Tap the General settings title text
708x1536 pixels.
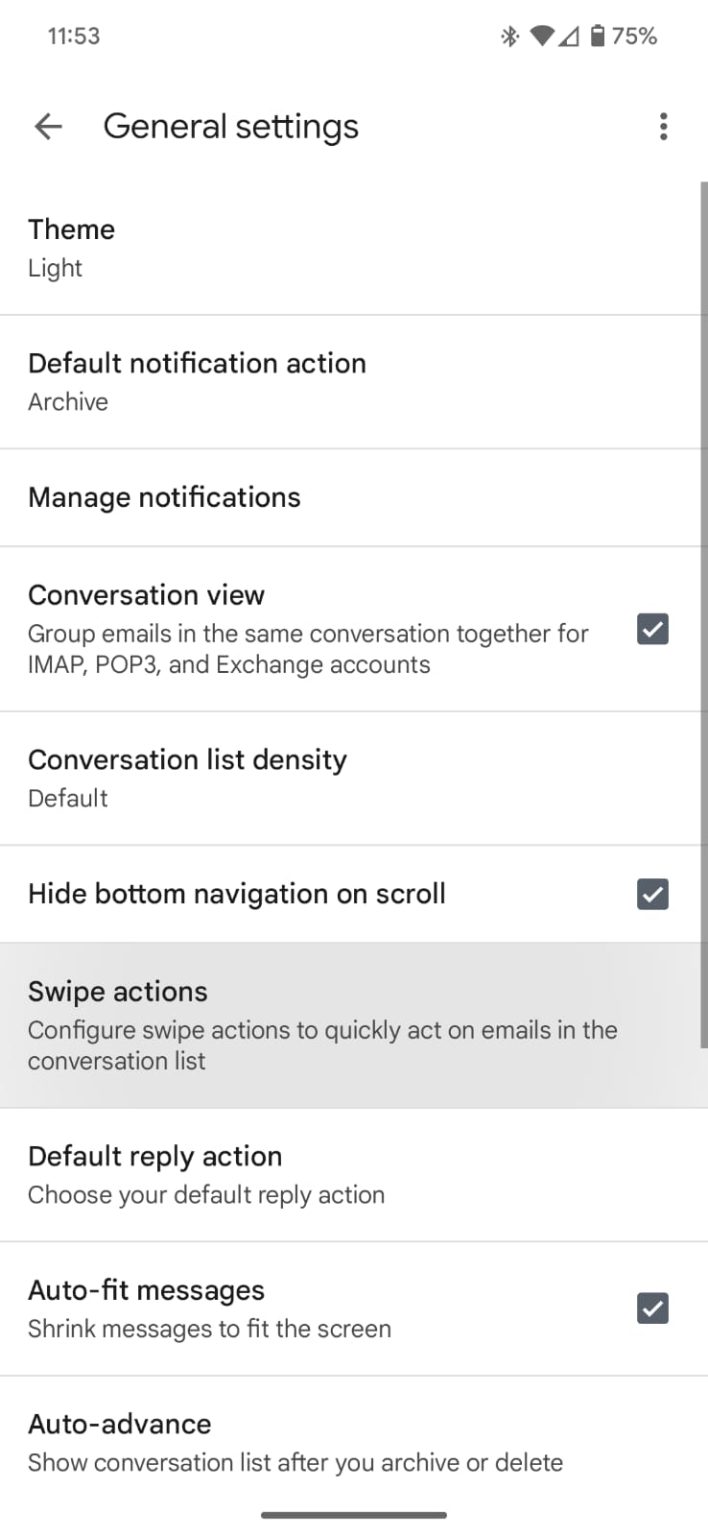(x=231, y=126)
